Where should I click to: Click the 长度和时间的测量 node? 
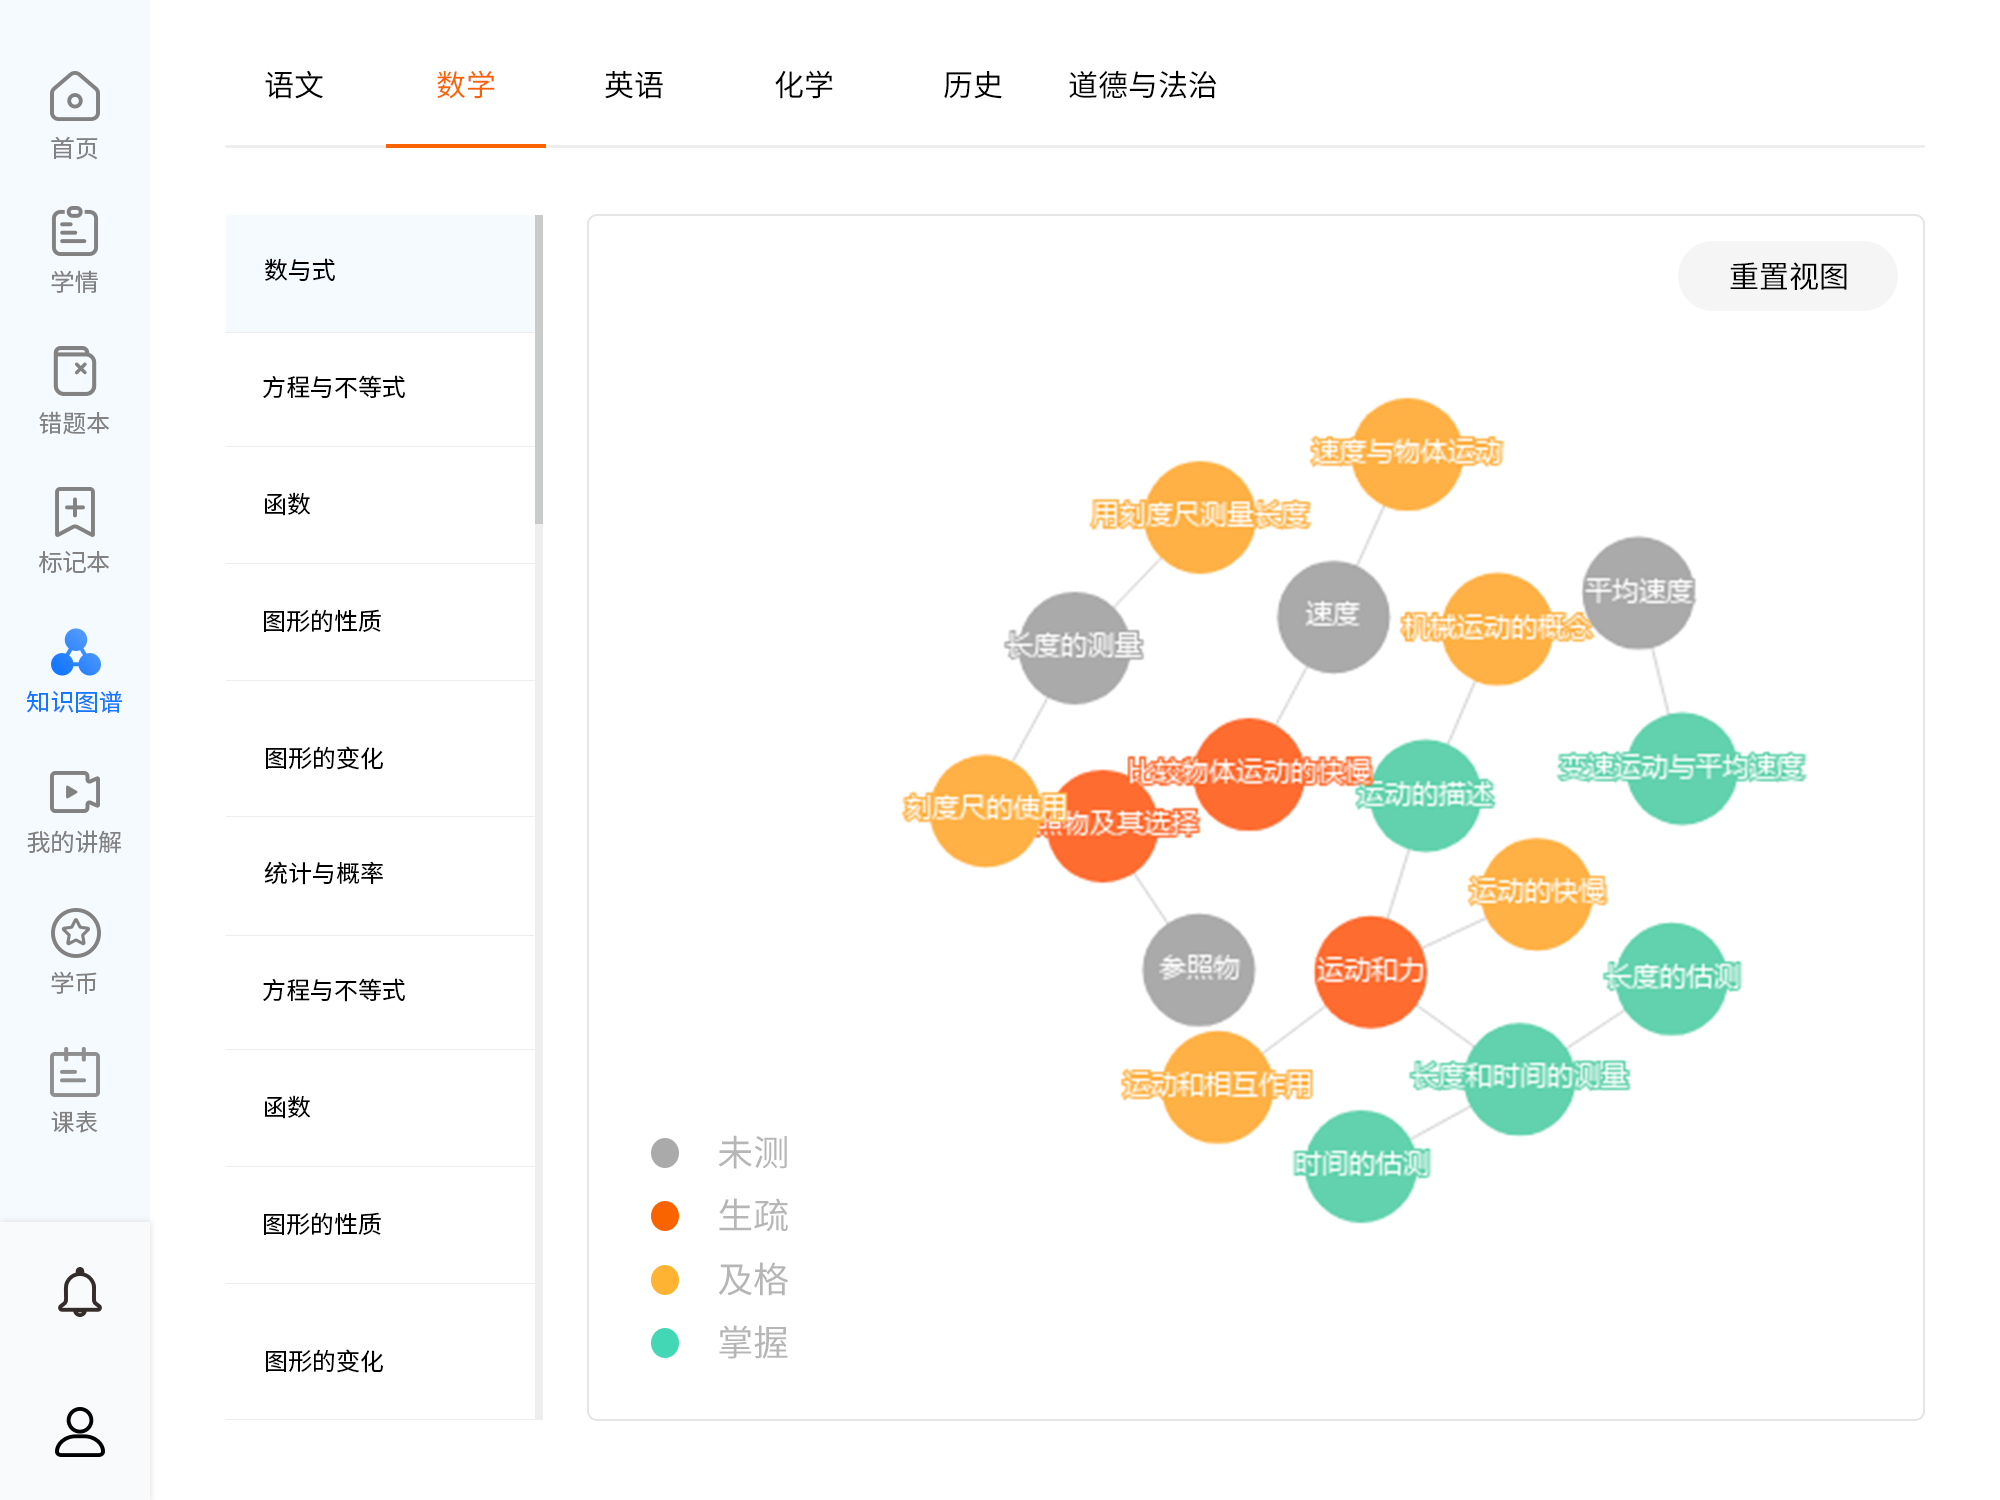[1519, 1078]
